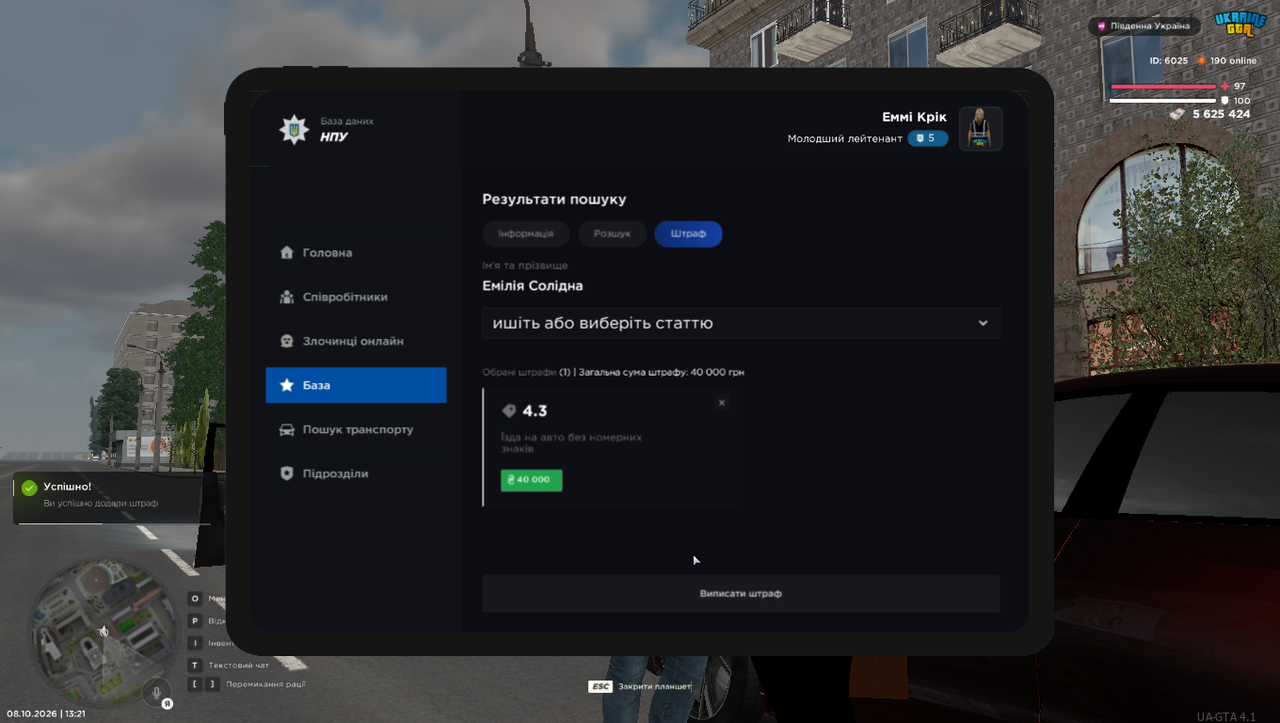Click the date and time 08.10.2026
The image size is (1280, 723).
coord(46,714)
